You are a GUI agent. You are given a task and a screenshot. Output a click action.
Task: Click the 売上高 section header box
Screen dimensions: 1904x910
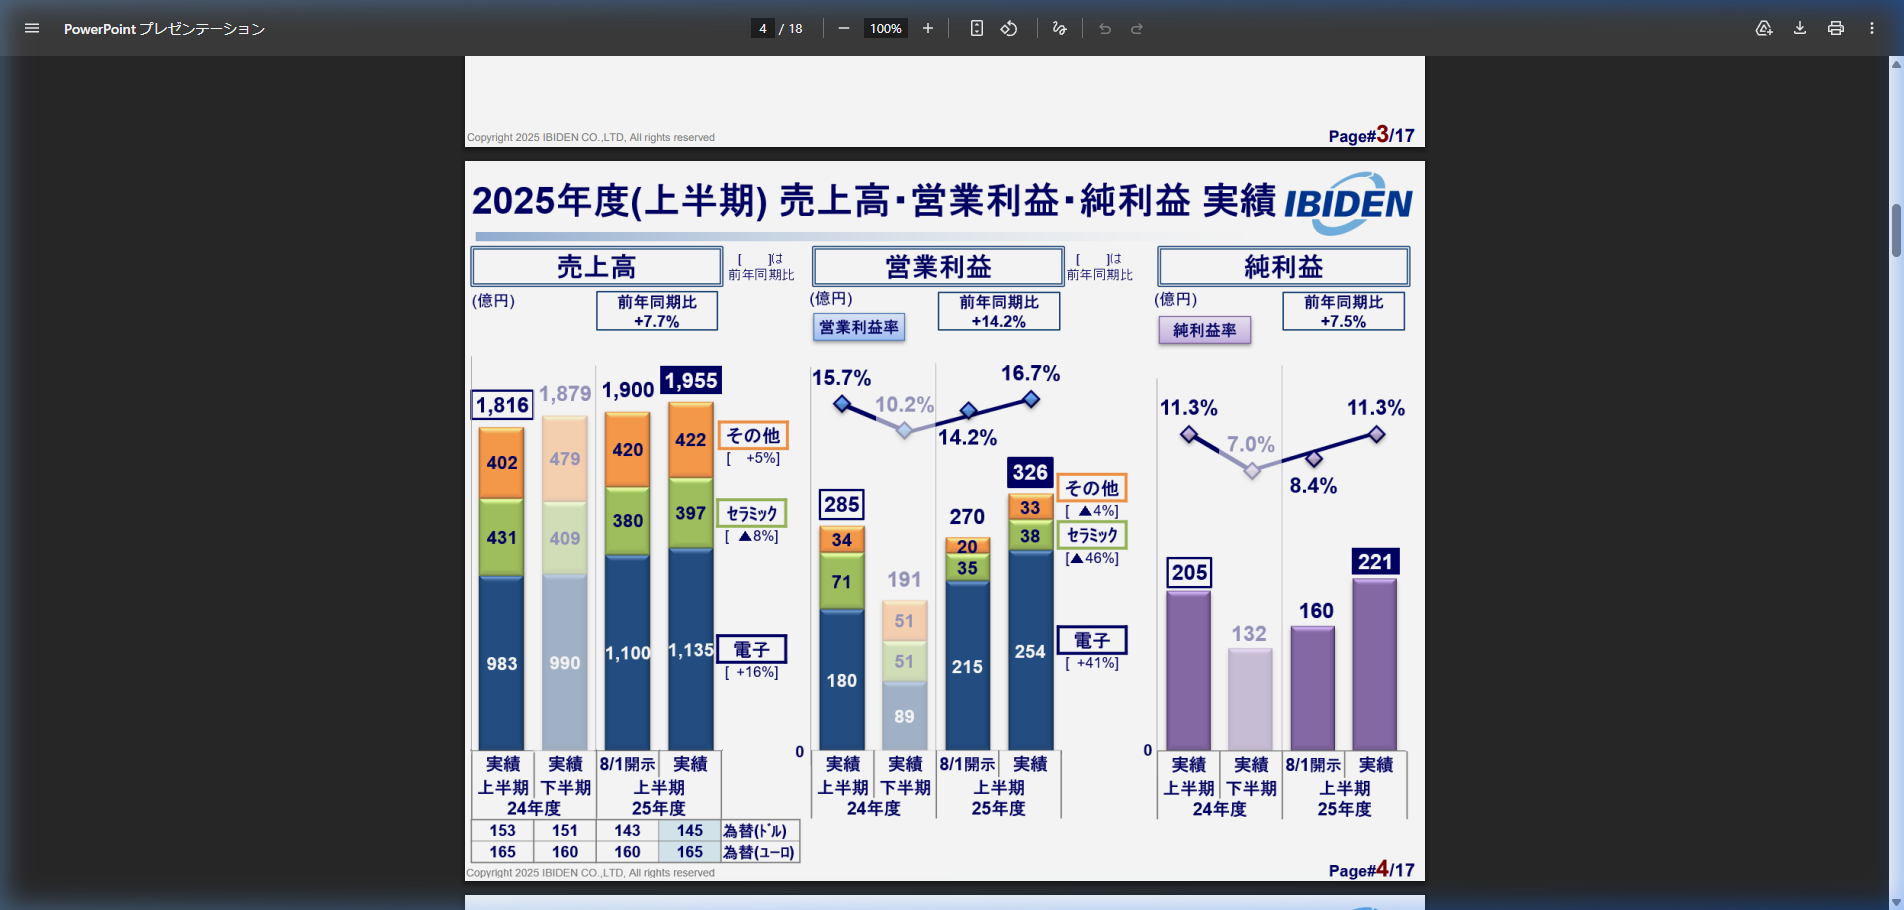click(x=597, y=267)
